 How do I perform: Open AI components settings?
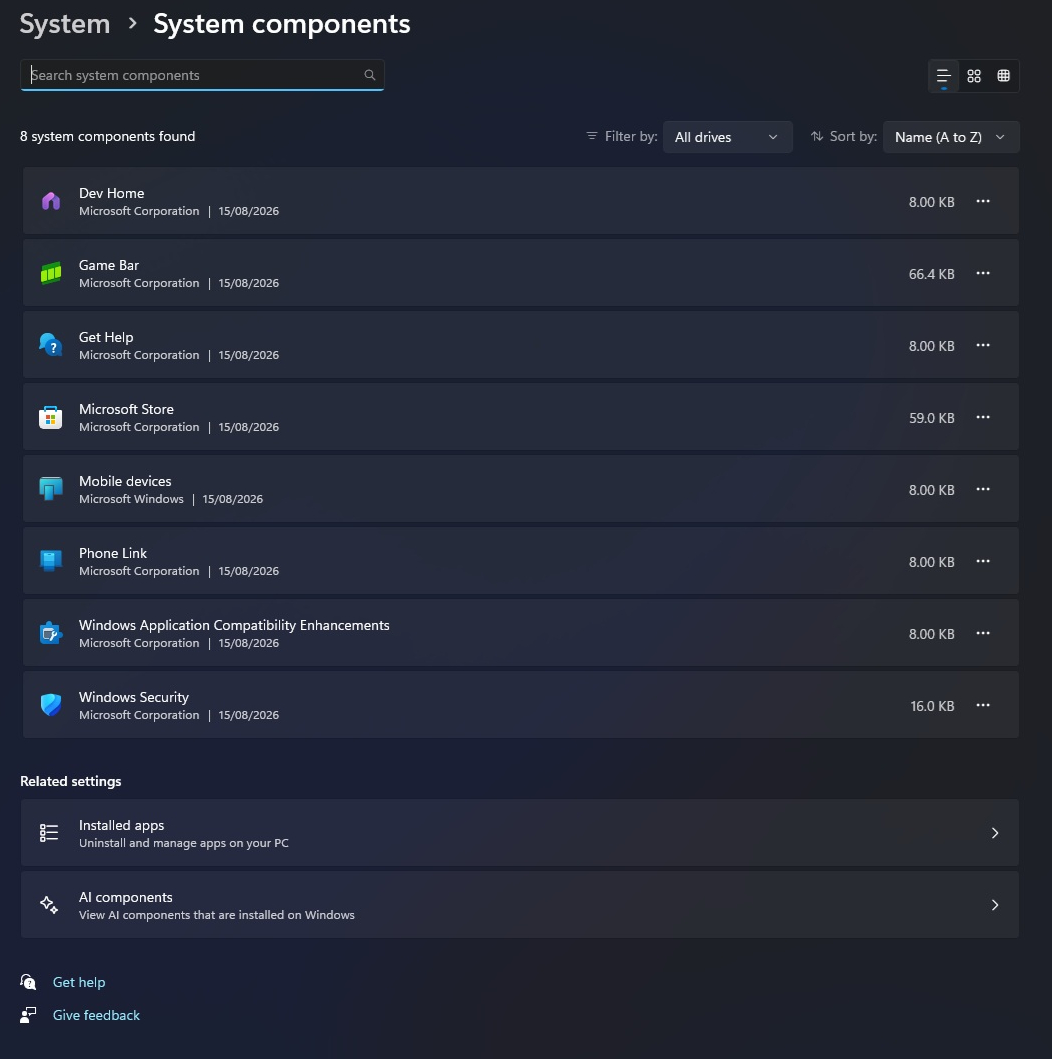519,905
